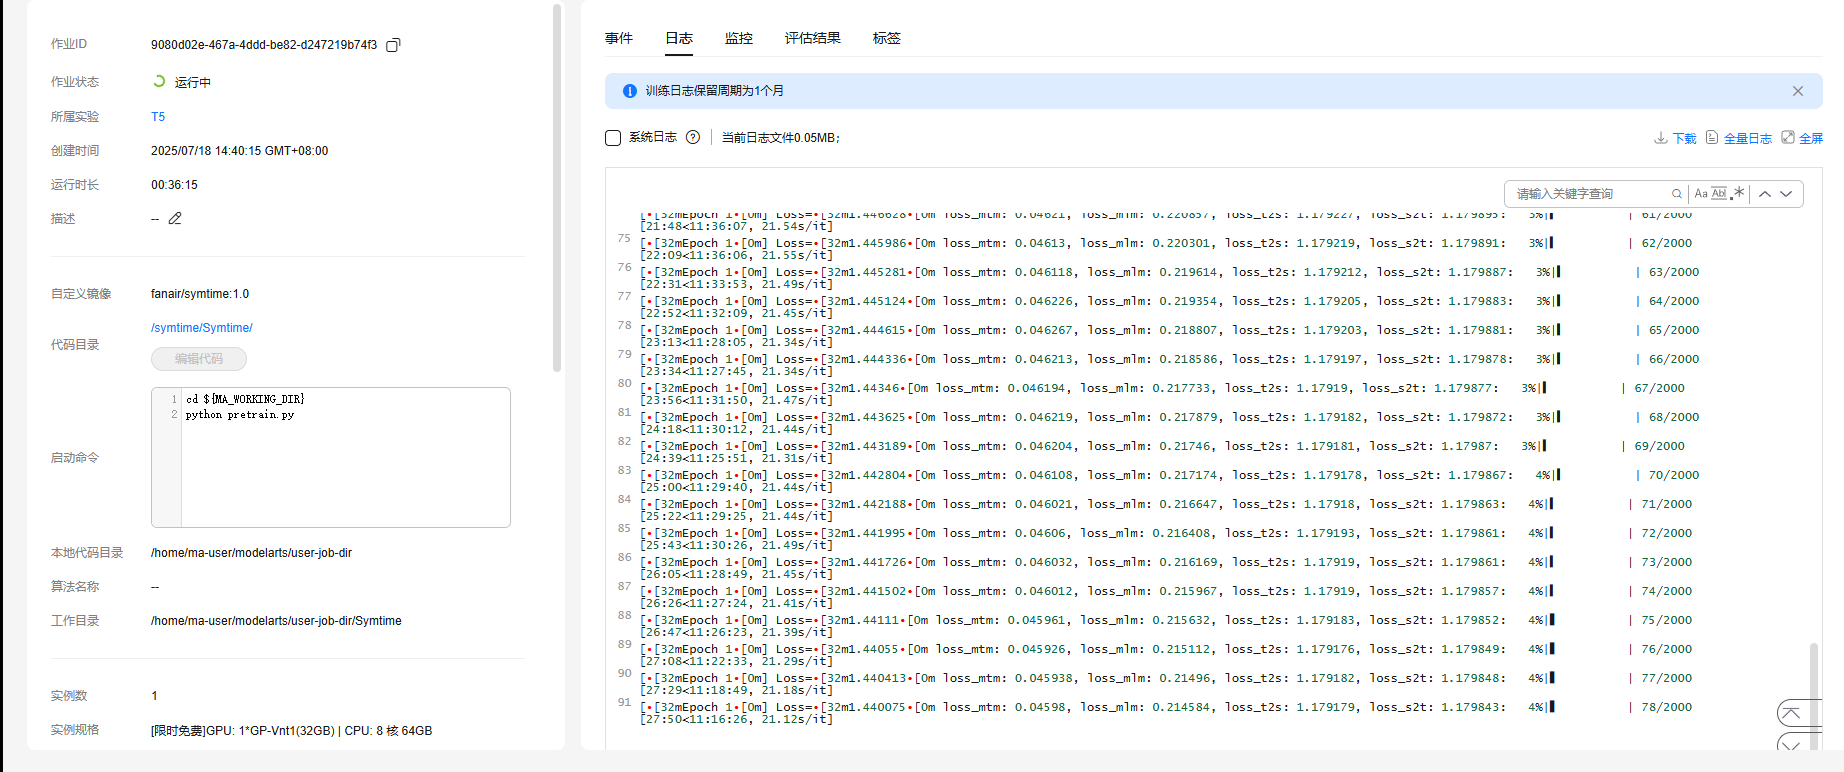Open the 评估结果 tab

coord(812,38)
